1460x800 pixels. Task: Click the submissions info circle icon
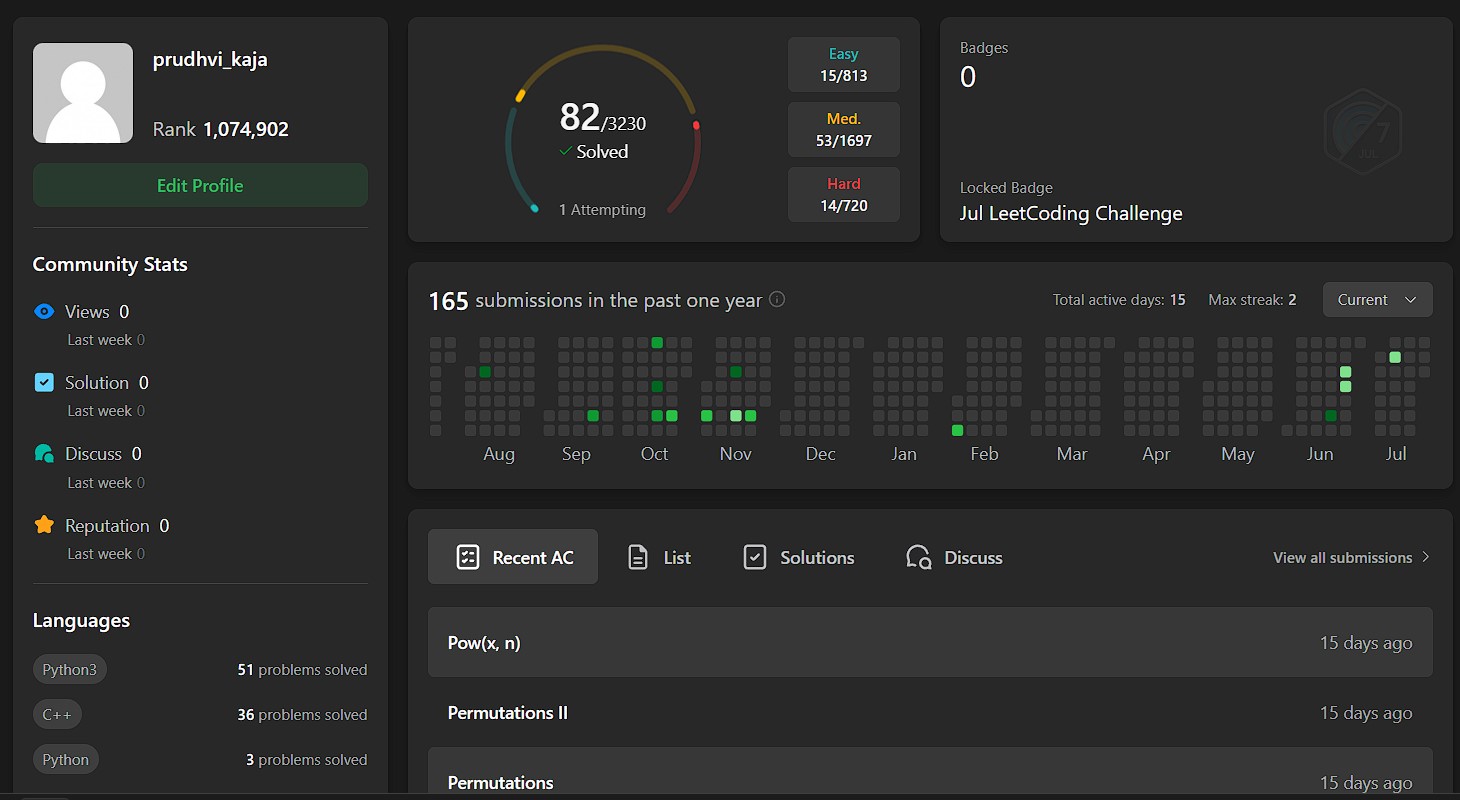click(777, 300)
